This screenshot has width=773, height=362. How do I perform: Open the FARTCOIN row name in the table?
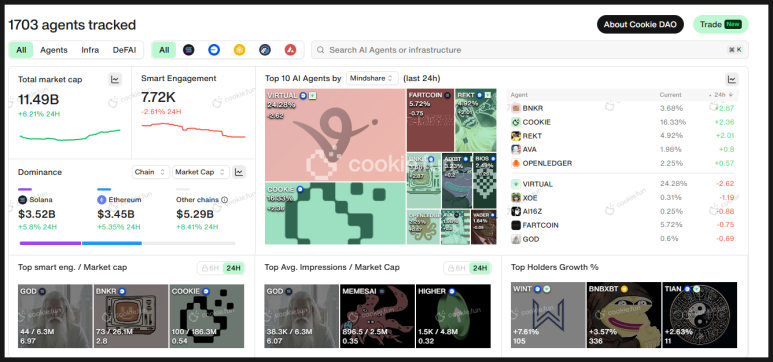(540, 225)
